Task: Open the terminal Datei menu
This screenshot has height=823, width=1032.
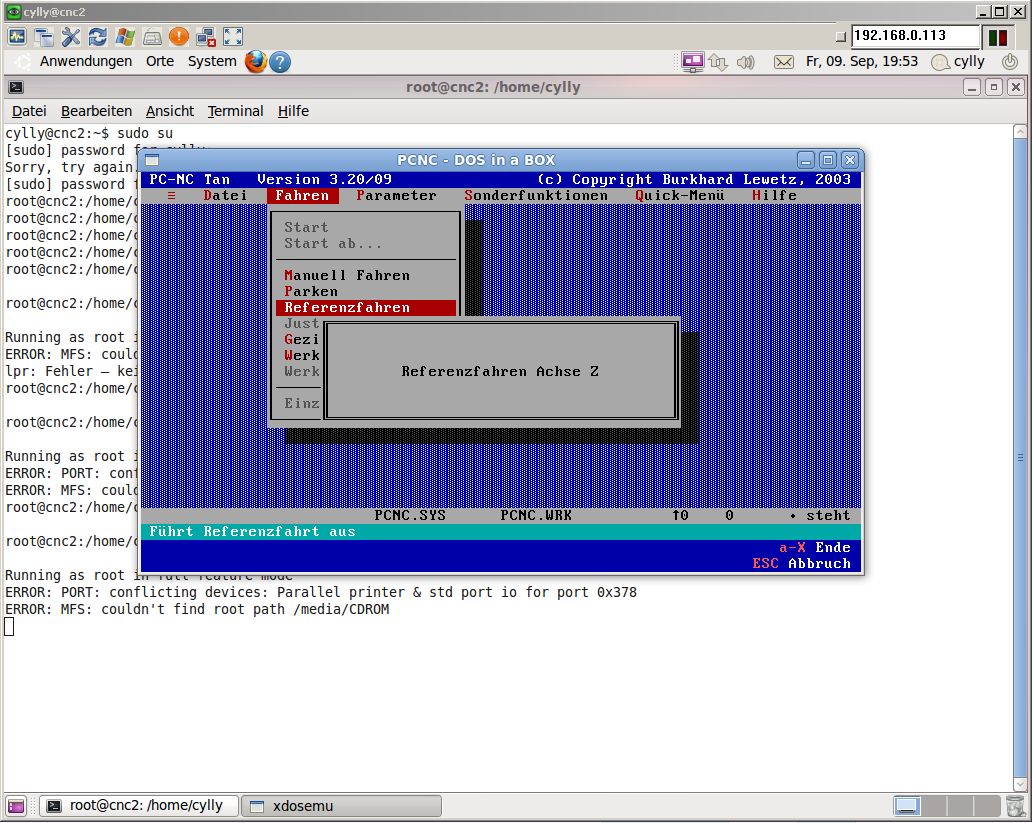Action: (29, 111)
